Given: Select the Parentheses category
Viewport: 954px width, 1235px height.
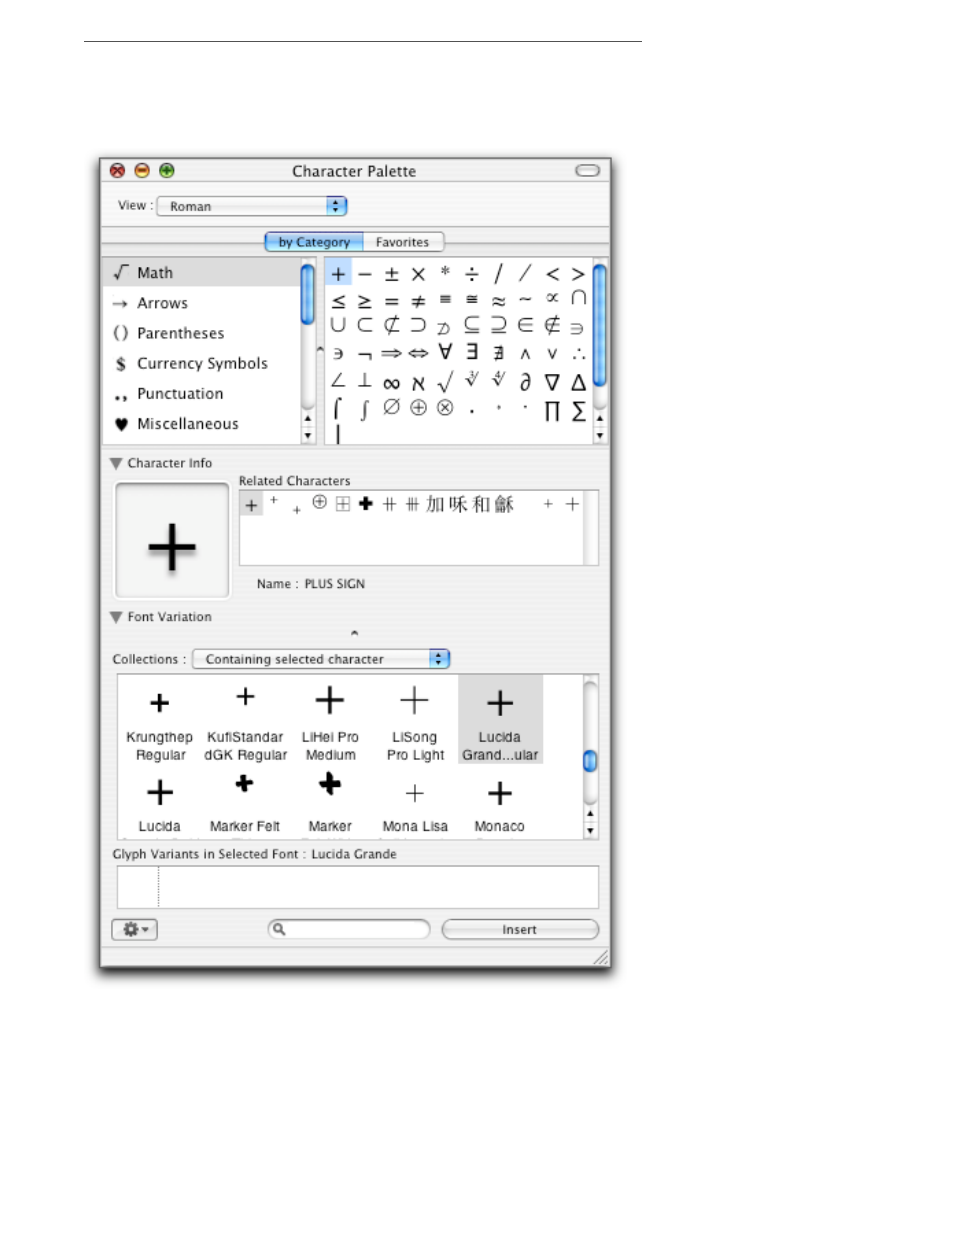Looking at the screenshot, I should coord(201,333).
